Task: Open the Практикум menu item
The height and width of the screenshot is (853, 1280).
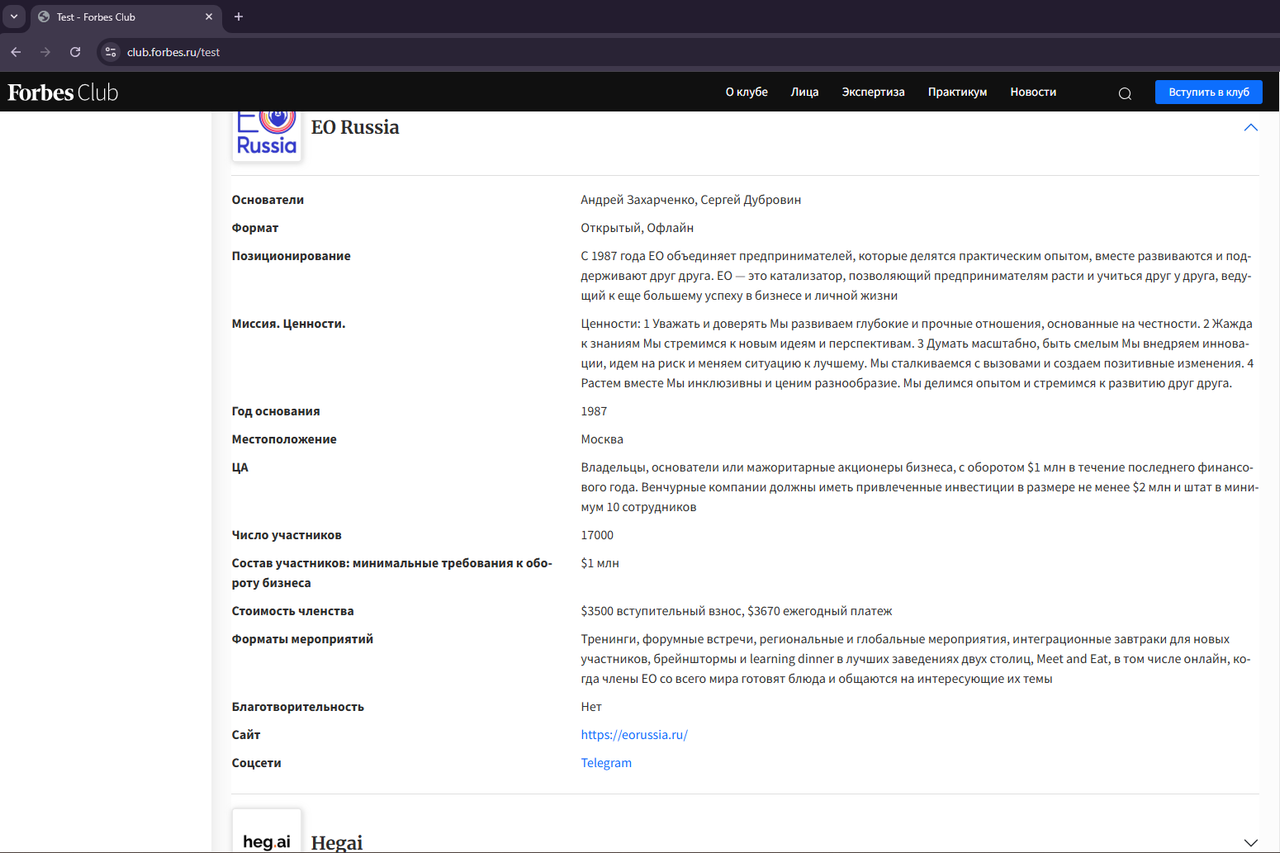Action: pos(957,92)
